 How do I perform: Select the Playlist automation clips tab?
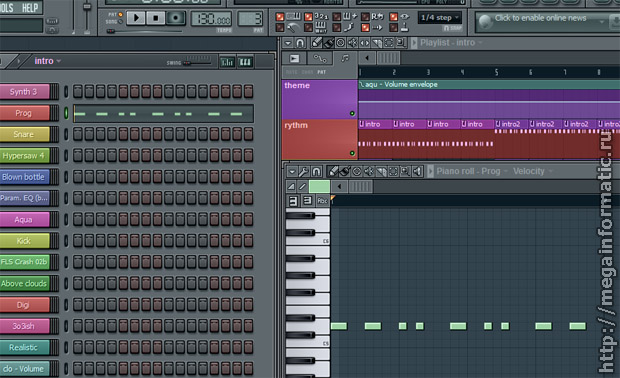click(319, 59)
